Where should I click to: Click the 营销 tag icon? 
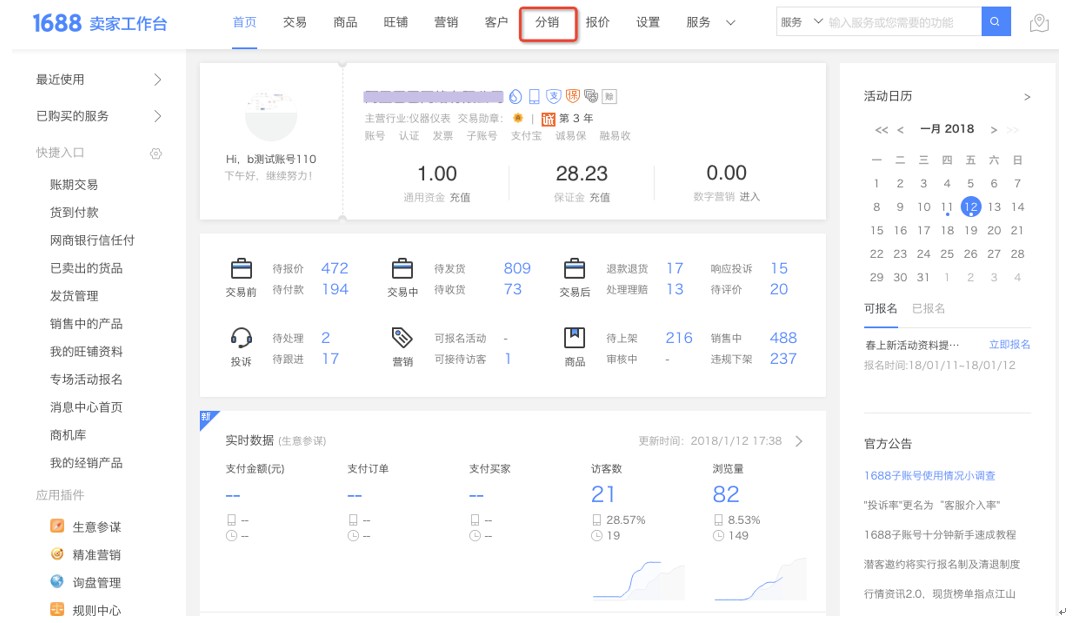(x=402, y=338)
